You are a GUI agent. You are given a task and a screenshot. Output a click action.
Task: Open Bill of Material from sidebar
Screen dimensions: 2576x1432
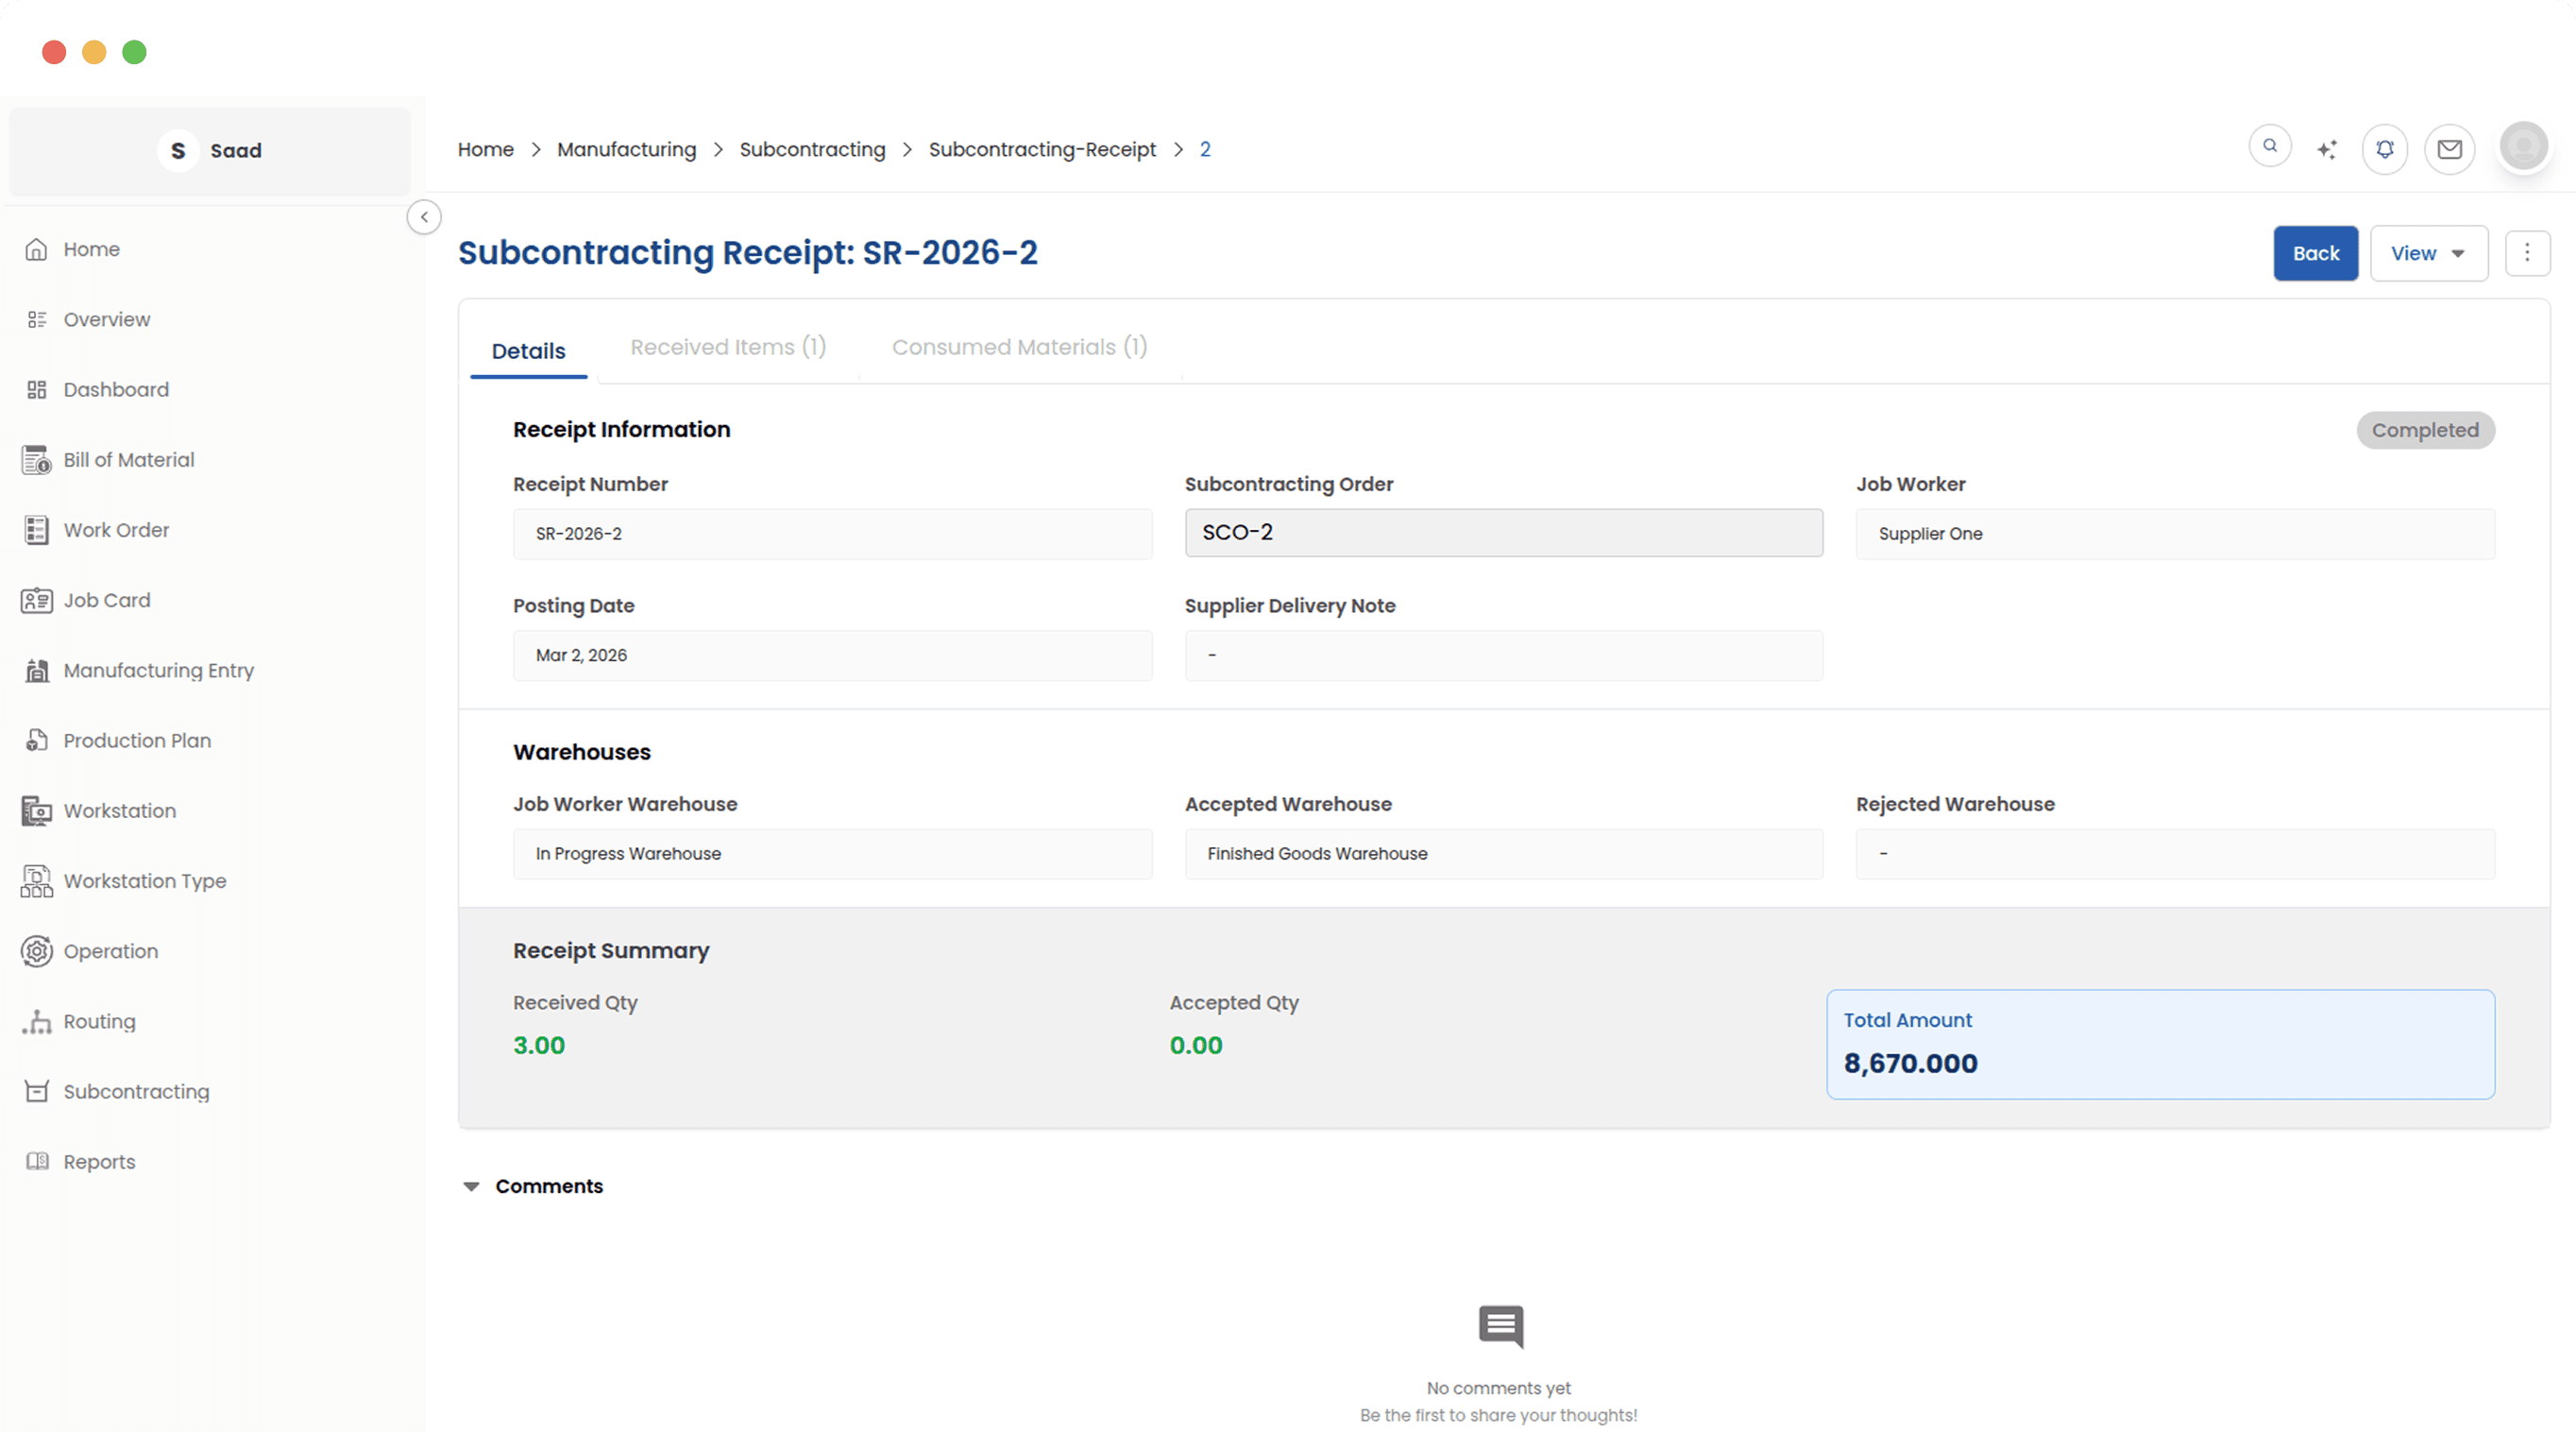[128, 460]
